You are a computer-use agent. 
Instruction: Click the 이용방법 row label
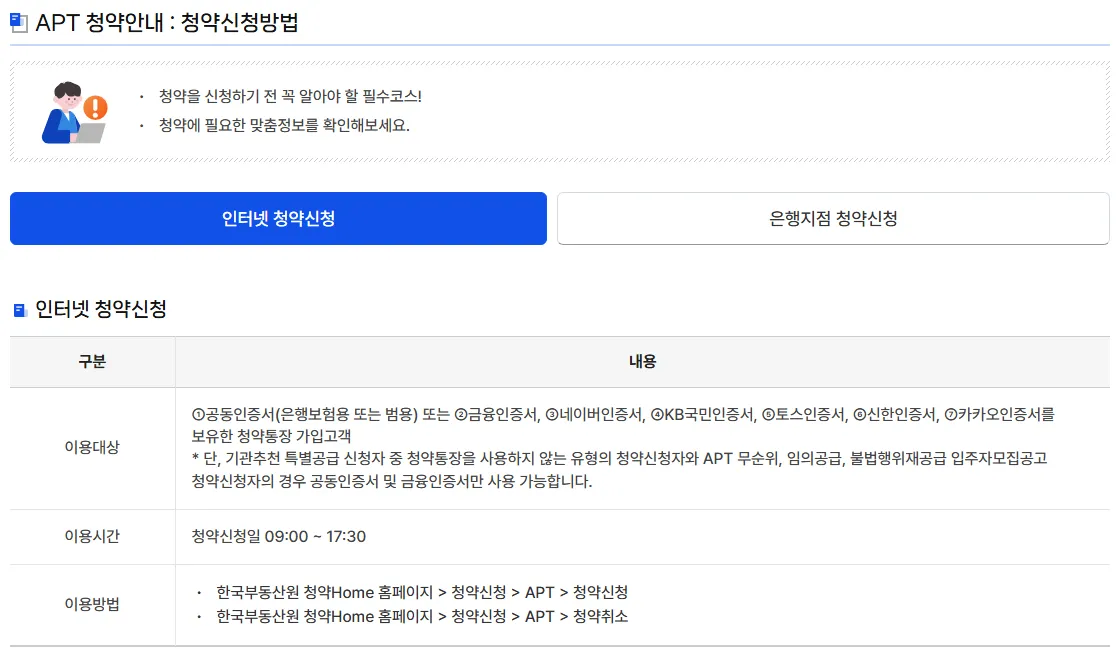click(92, 604)
